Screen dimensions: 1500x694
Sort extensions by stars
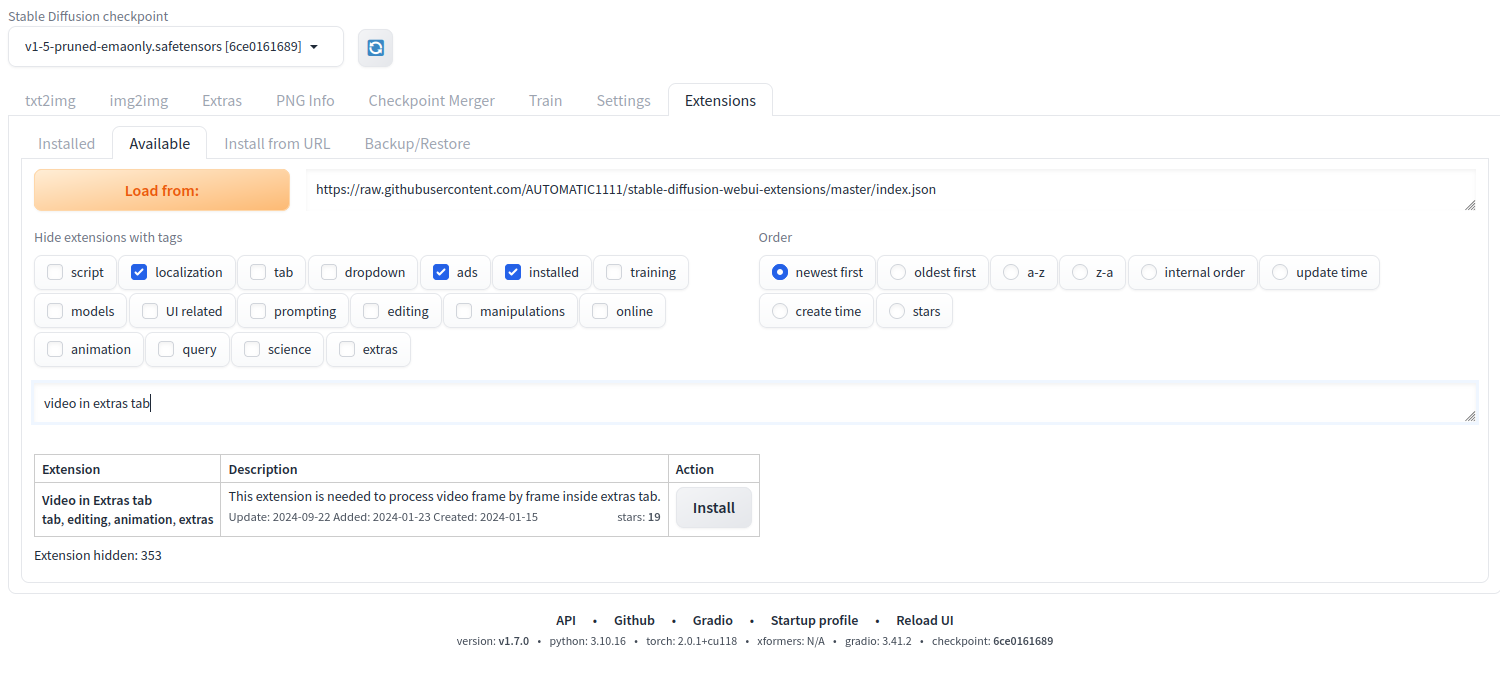click(x=897, y=311)
